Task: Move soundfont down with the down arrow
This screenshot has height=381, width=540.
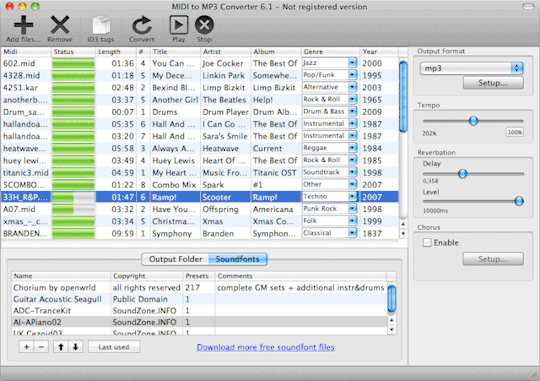Action: point(76,347)
